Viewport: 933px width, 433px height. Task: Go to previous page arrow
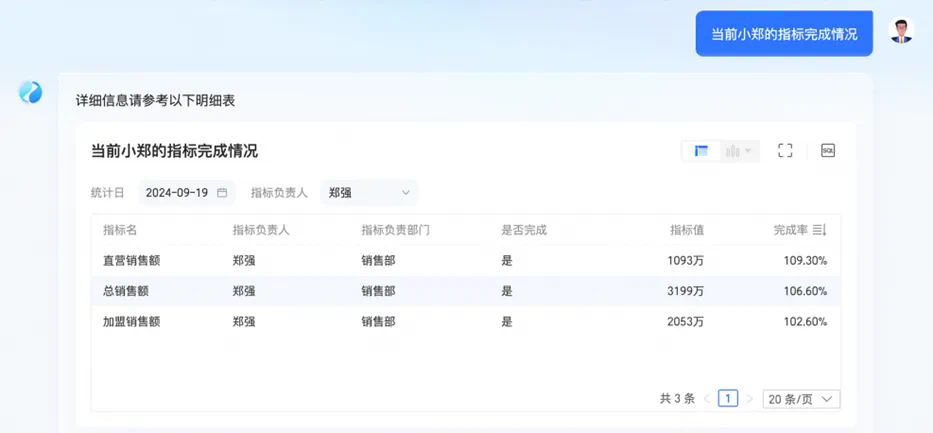click(x=707, y=399)
